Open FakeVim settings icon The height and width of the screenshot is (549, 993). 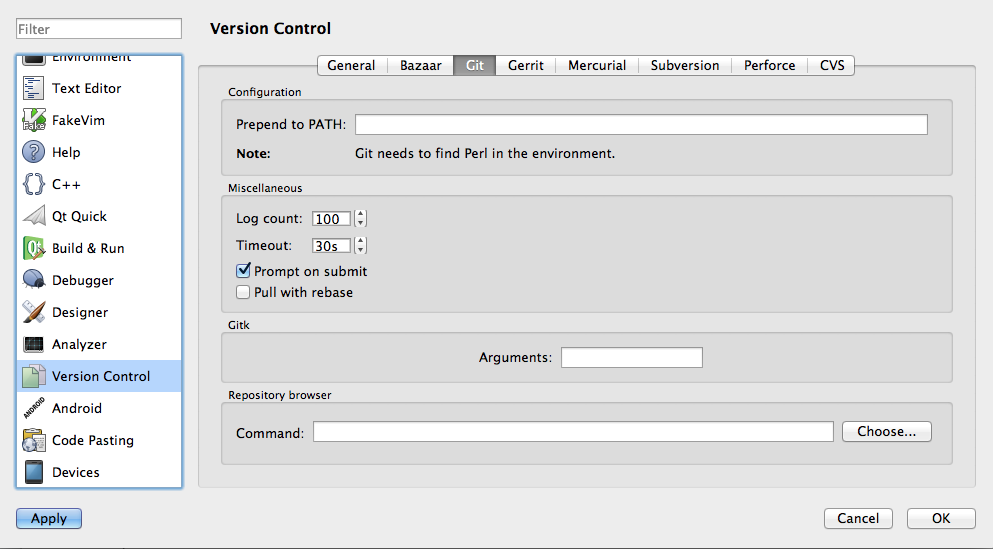pos(34,120)
